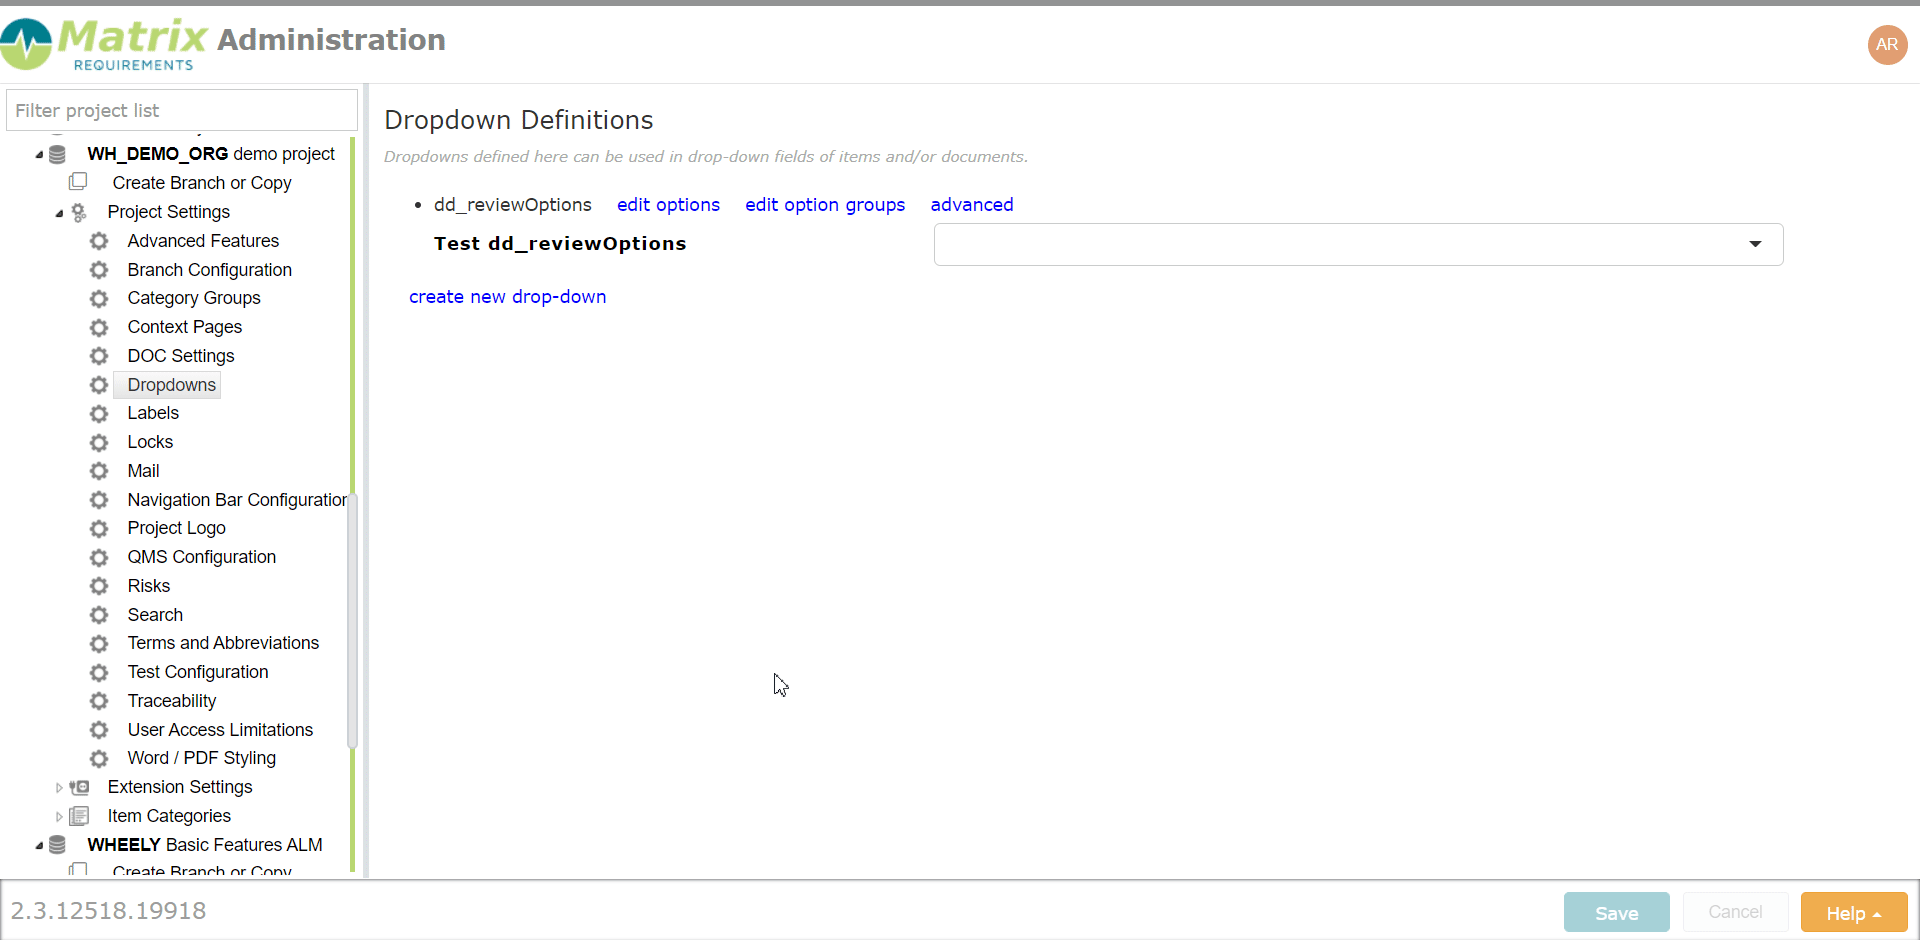Screen dimensions: 1920x940
Task: Click the gear icon beside Advanced Features
Action: 99,241
